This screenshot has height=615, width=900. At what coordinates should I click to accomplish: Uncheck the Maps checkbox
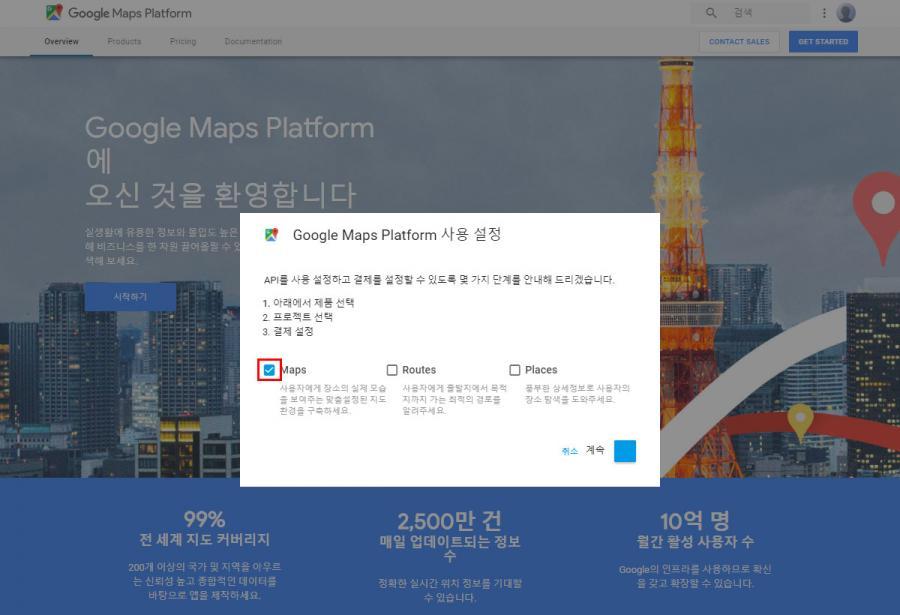point(269,370)
